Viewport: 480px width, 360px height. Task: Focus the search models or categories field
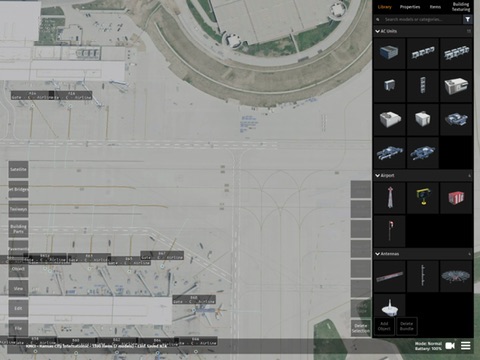tap(418, 19)
